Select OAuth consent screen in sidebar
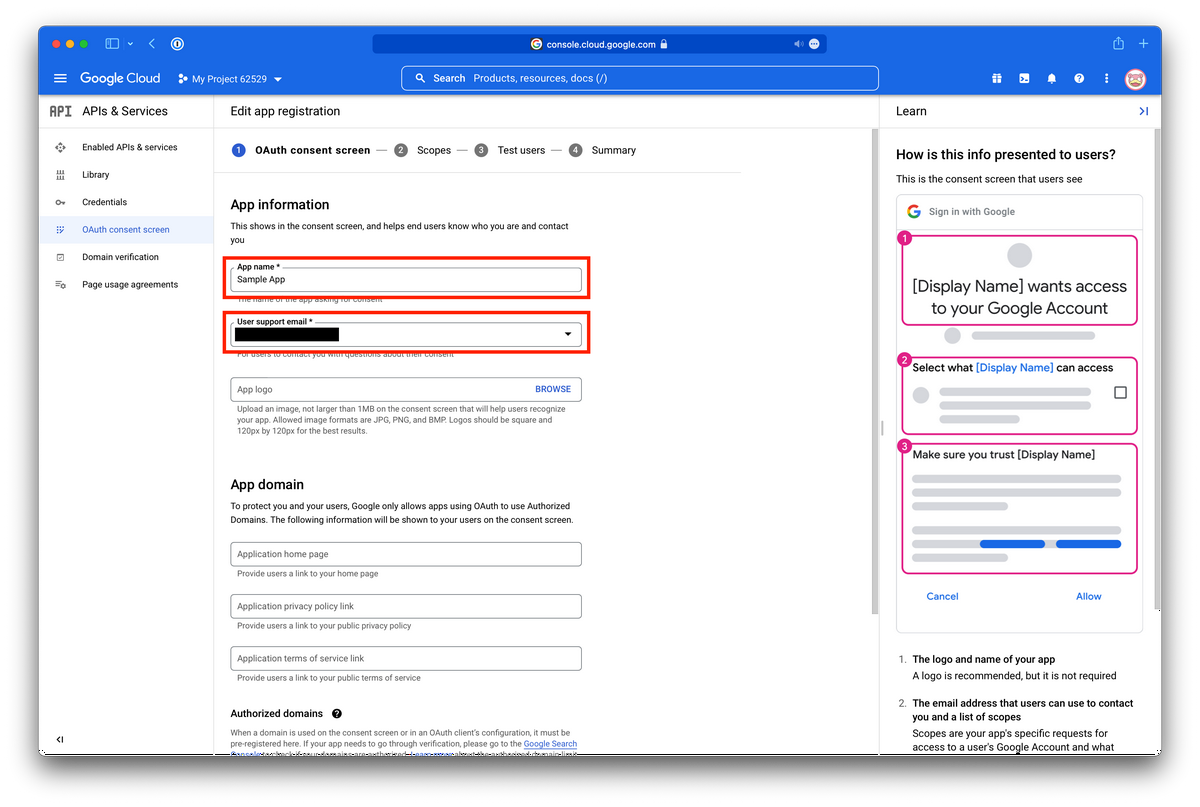This screenshot has width=1200, height=807. click(x=126, y=230)
